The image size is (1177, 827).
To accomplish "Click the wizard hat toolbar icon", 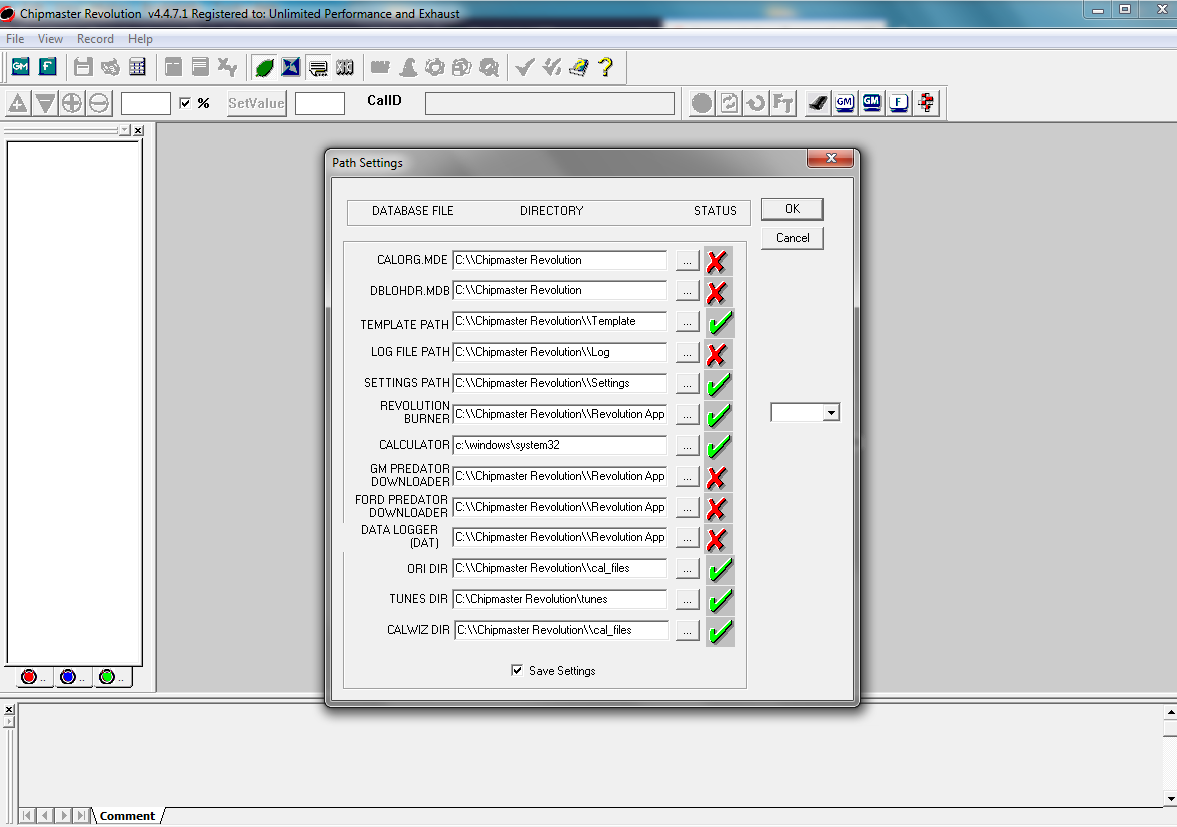I will [408, 67].
